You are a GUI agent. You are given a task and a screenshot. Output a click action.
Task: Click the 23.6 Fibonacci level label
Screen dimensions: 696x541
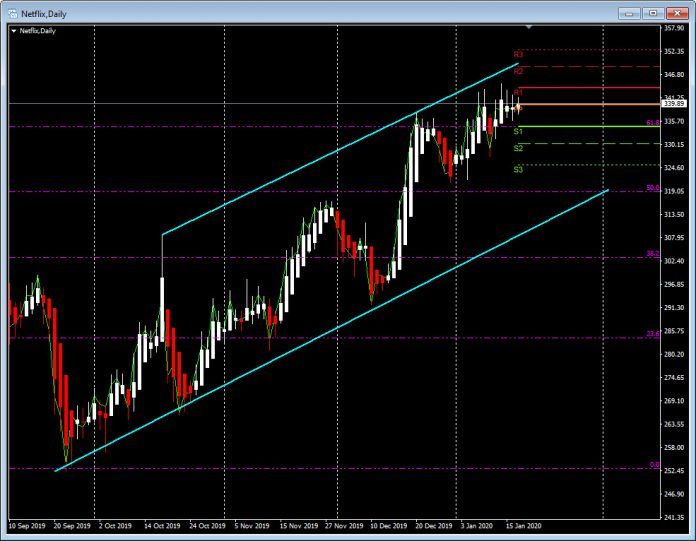click(652, 334)
